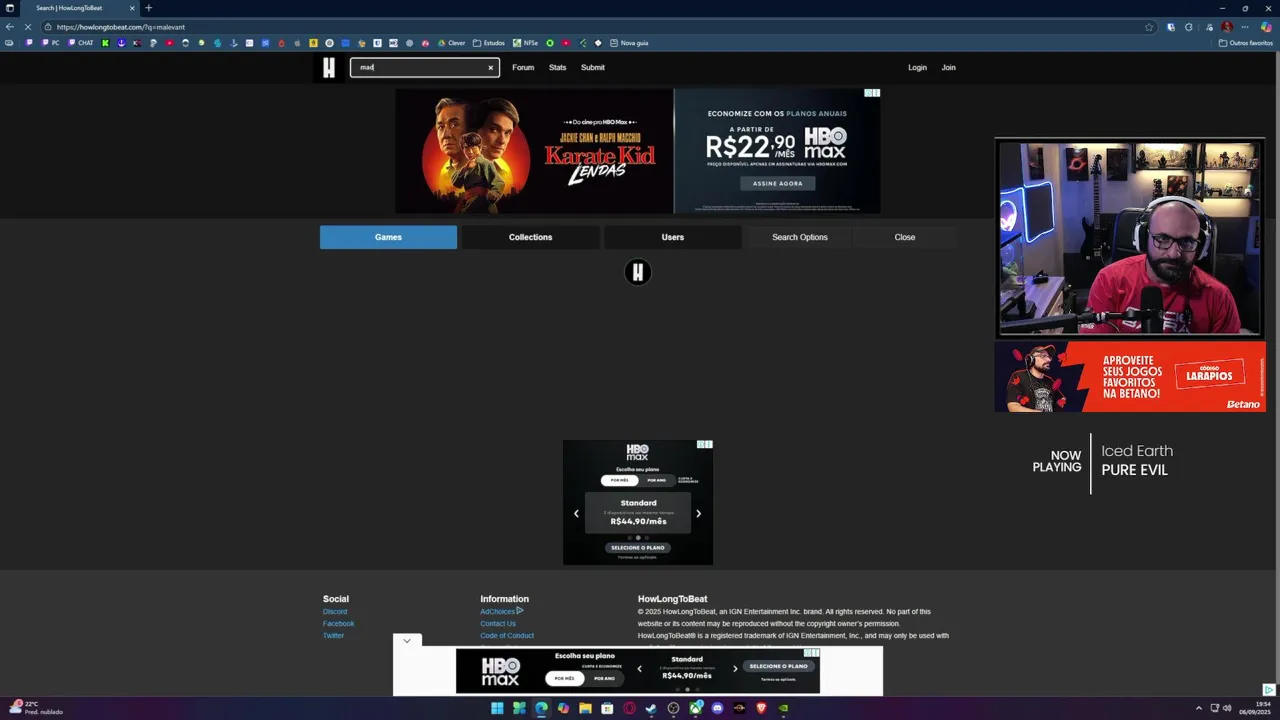Open the Code of Conduct link
The width and height of the screenshot is (1280, 720).
[507, 635]
